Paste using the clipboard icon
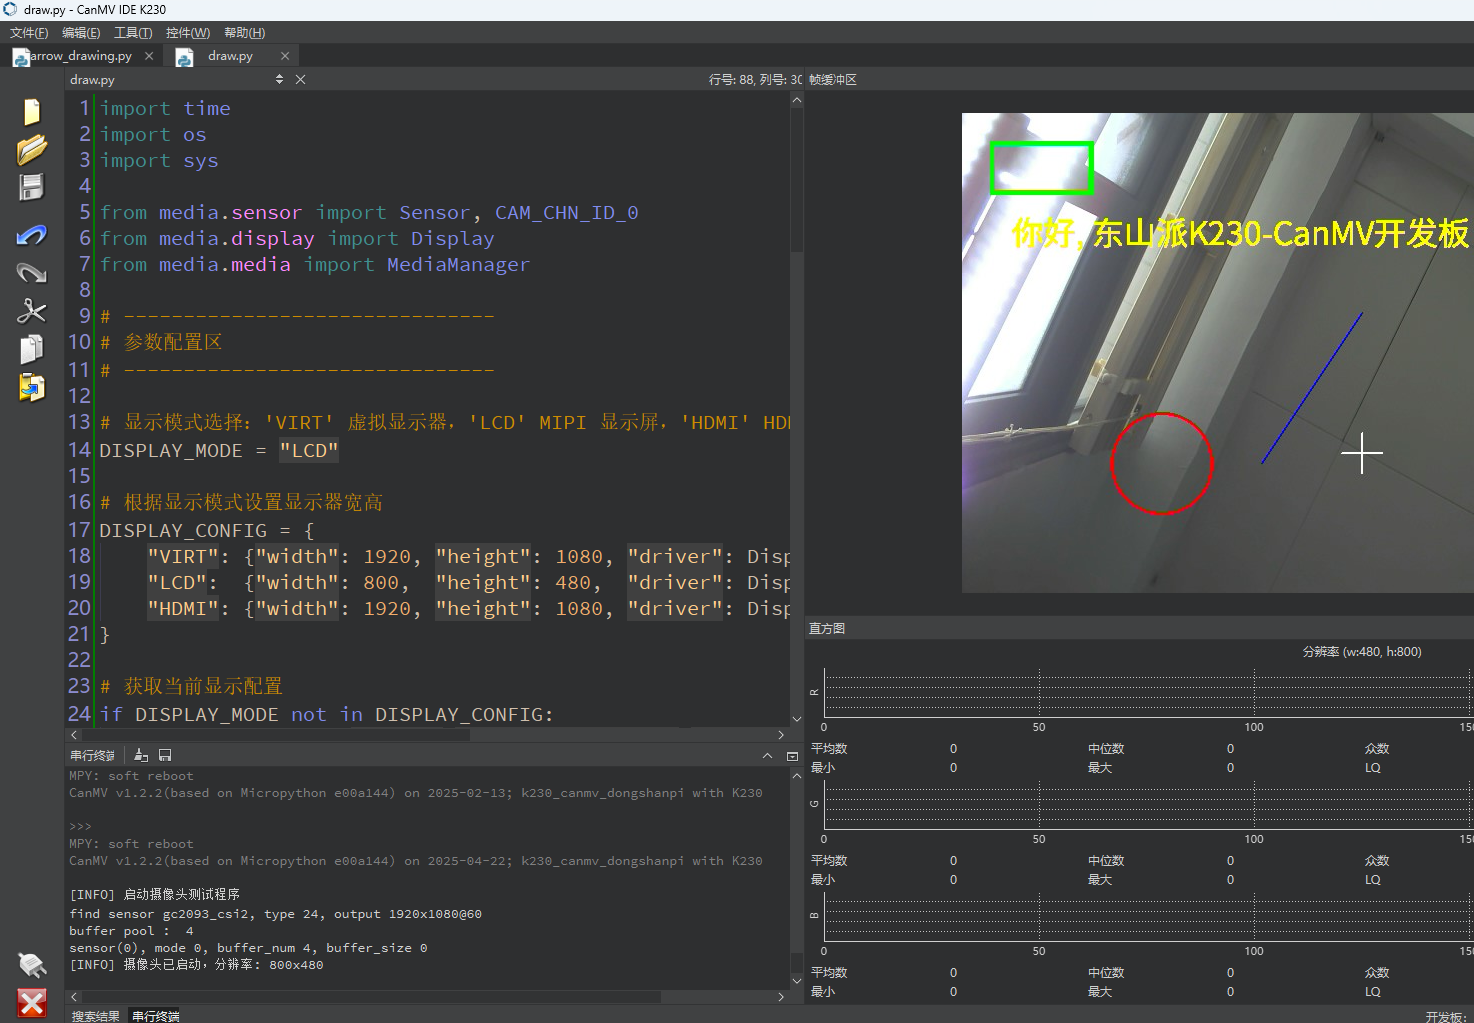Image resolution: width=1474 pixels, height=1023 pixels. tap(32, 387)
